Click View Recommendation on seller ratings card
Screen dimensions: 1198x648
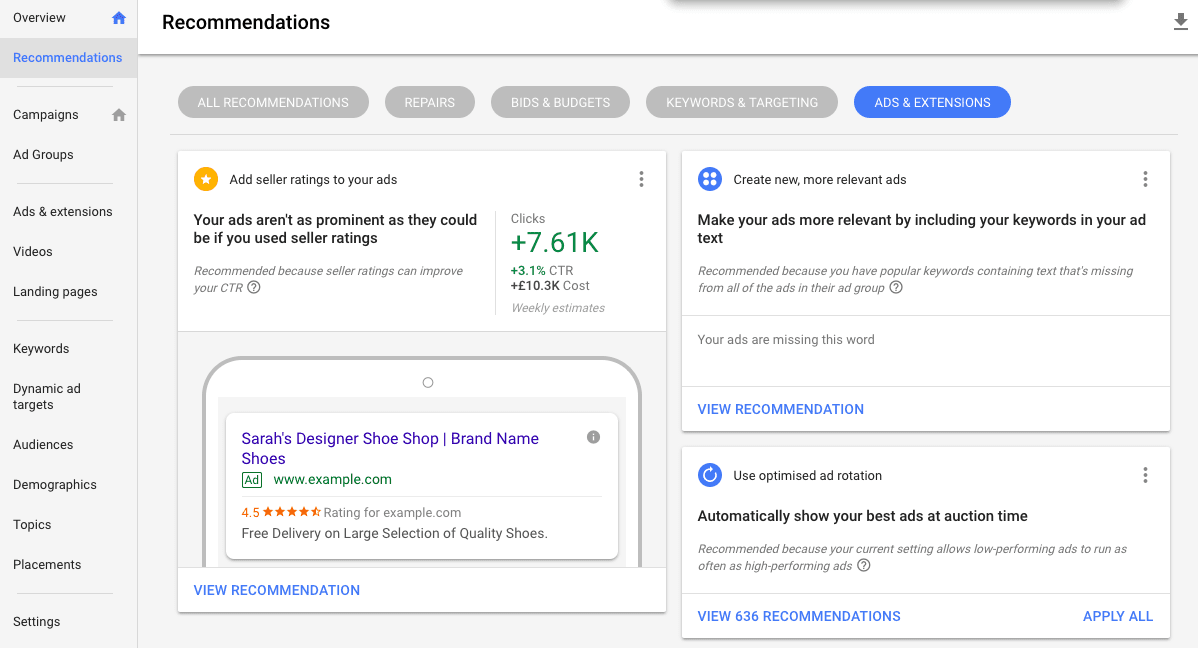(277, 590)
